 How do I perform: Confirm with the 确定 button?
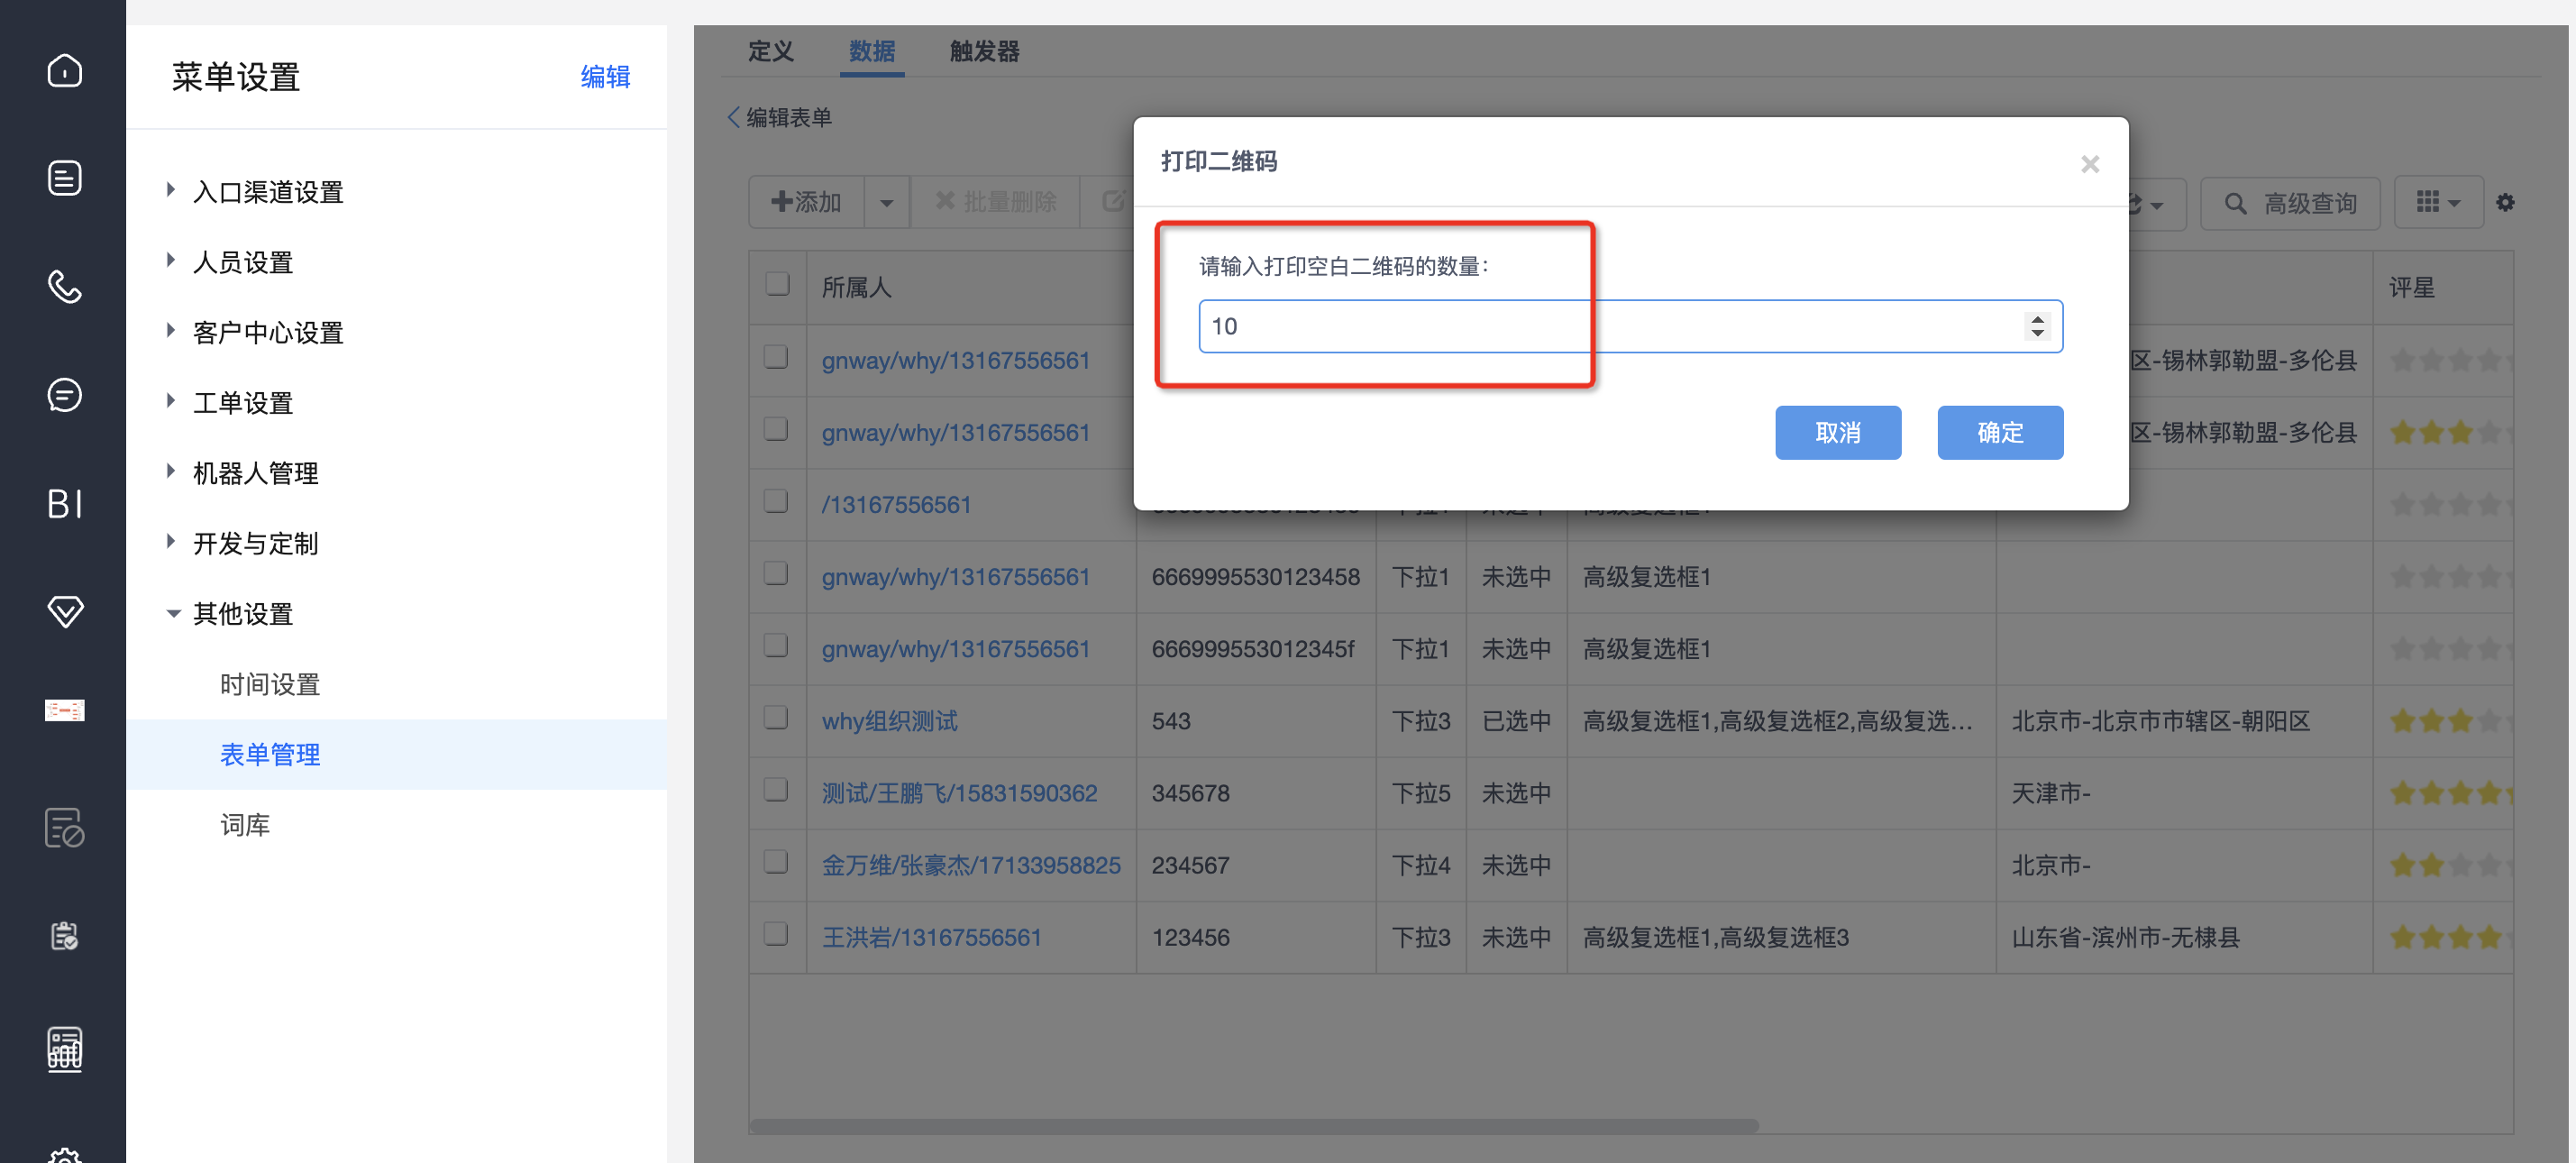tap(1999, 433)
